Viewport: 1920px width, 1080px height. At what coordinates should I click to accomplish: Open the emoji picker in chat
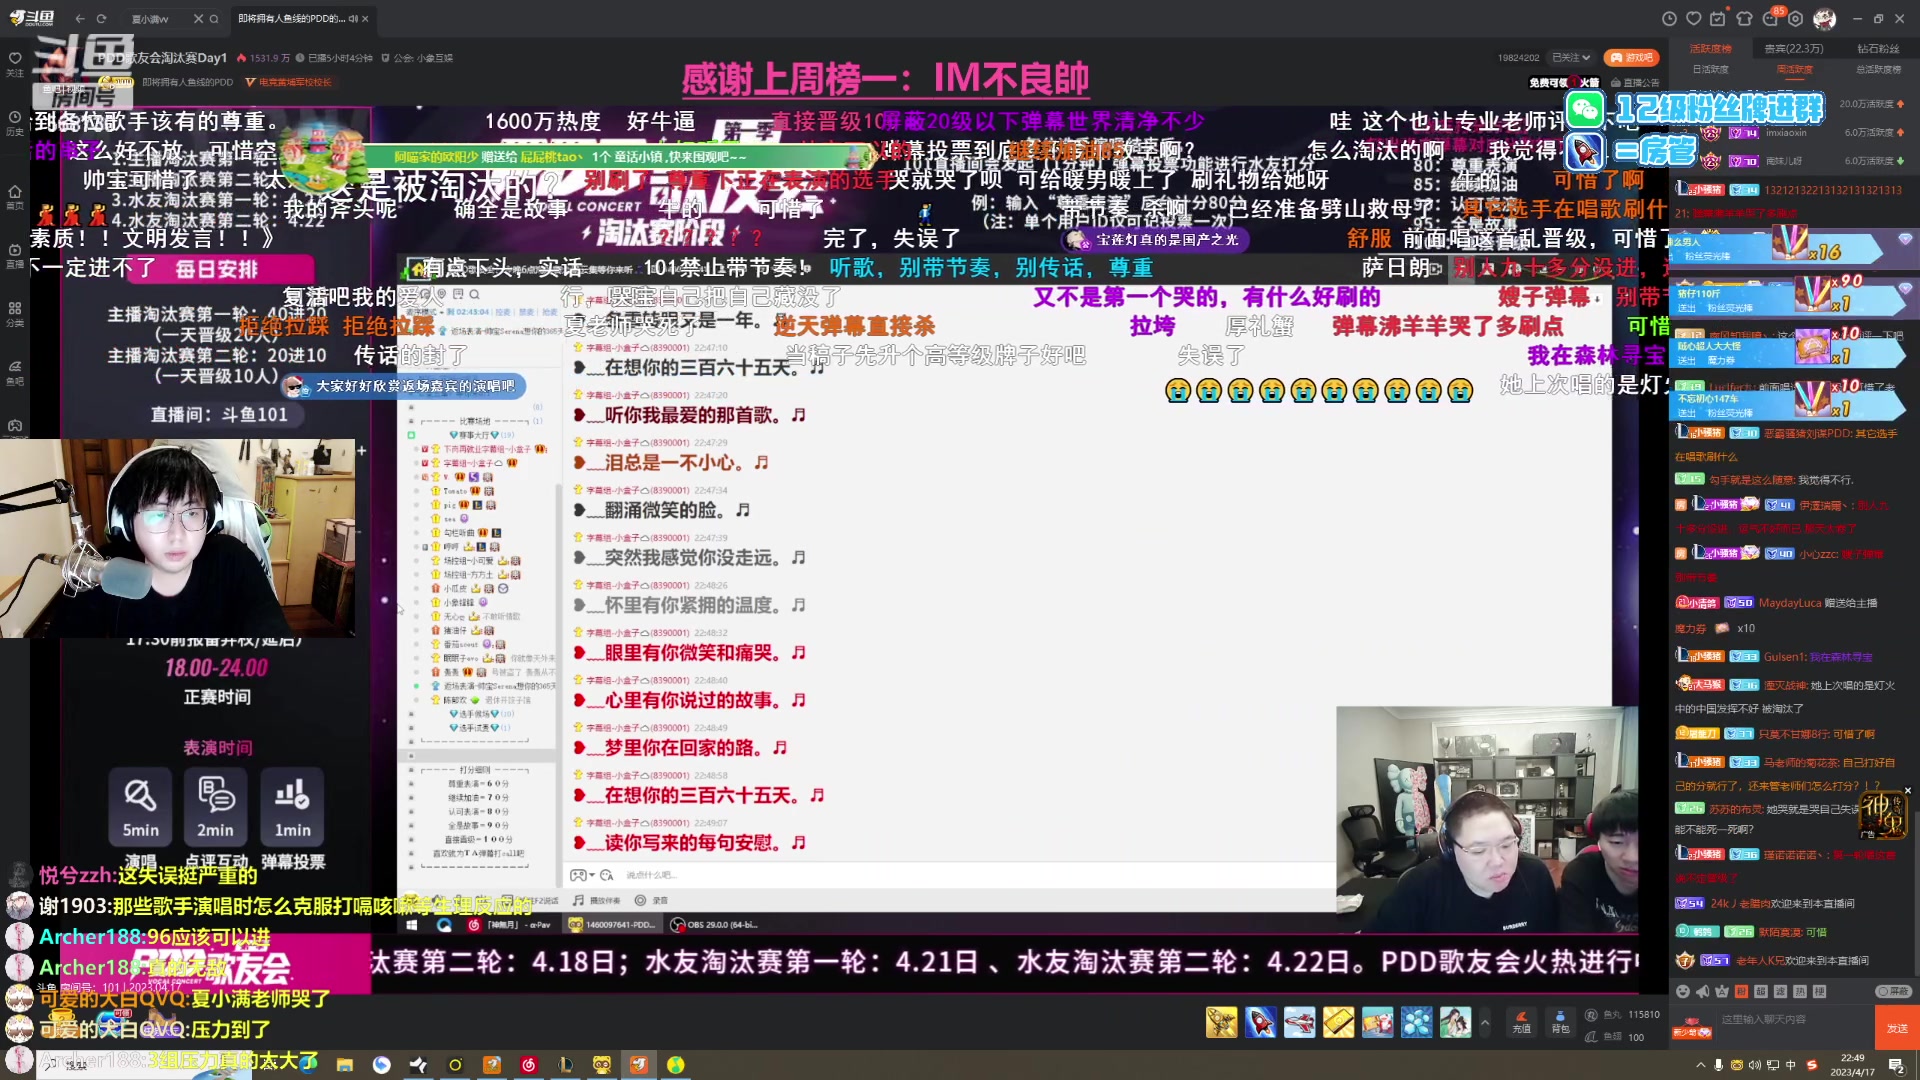click(x=1683, y=991)
